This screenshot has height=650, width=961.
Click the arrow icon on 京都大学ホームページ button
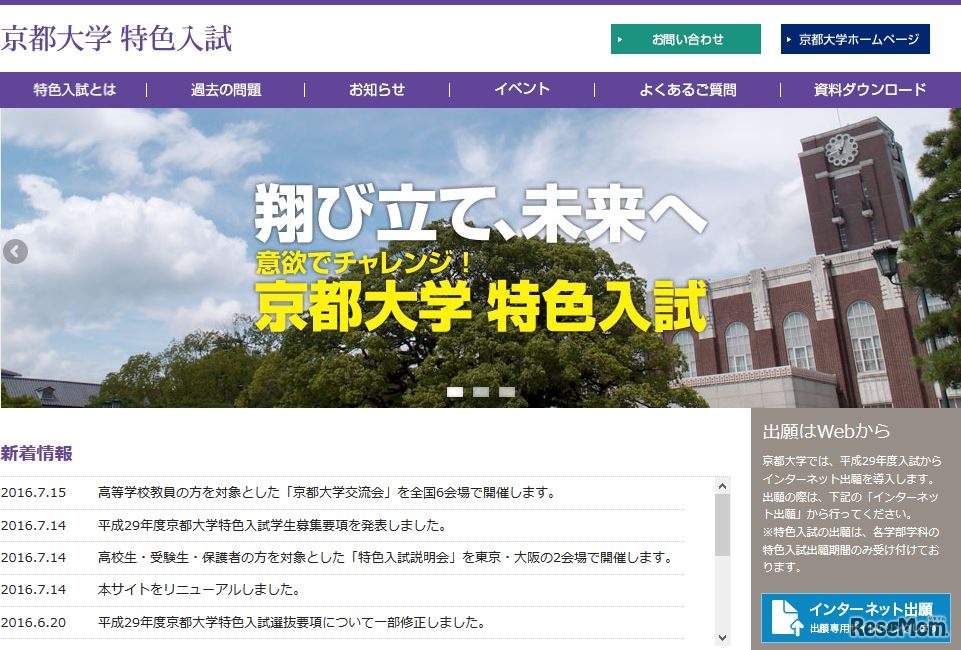coord(788,39)
